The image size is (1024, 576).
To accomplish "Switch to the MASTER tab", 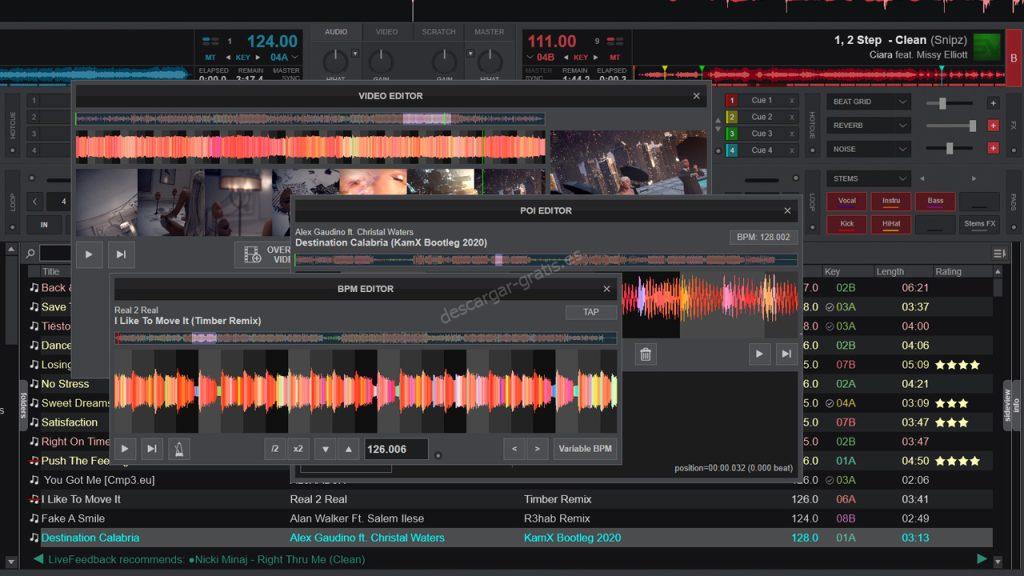I will click(489, 32).
